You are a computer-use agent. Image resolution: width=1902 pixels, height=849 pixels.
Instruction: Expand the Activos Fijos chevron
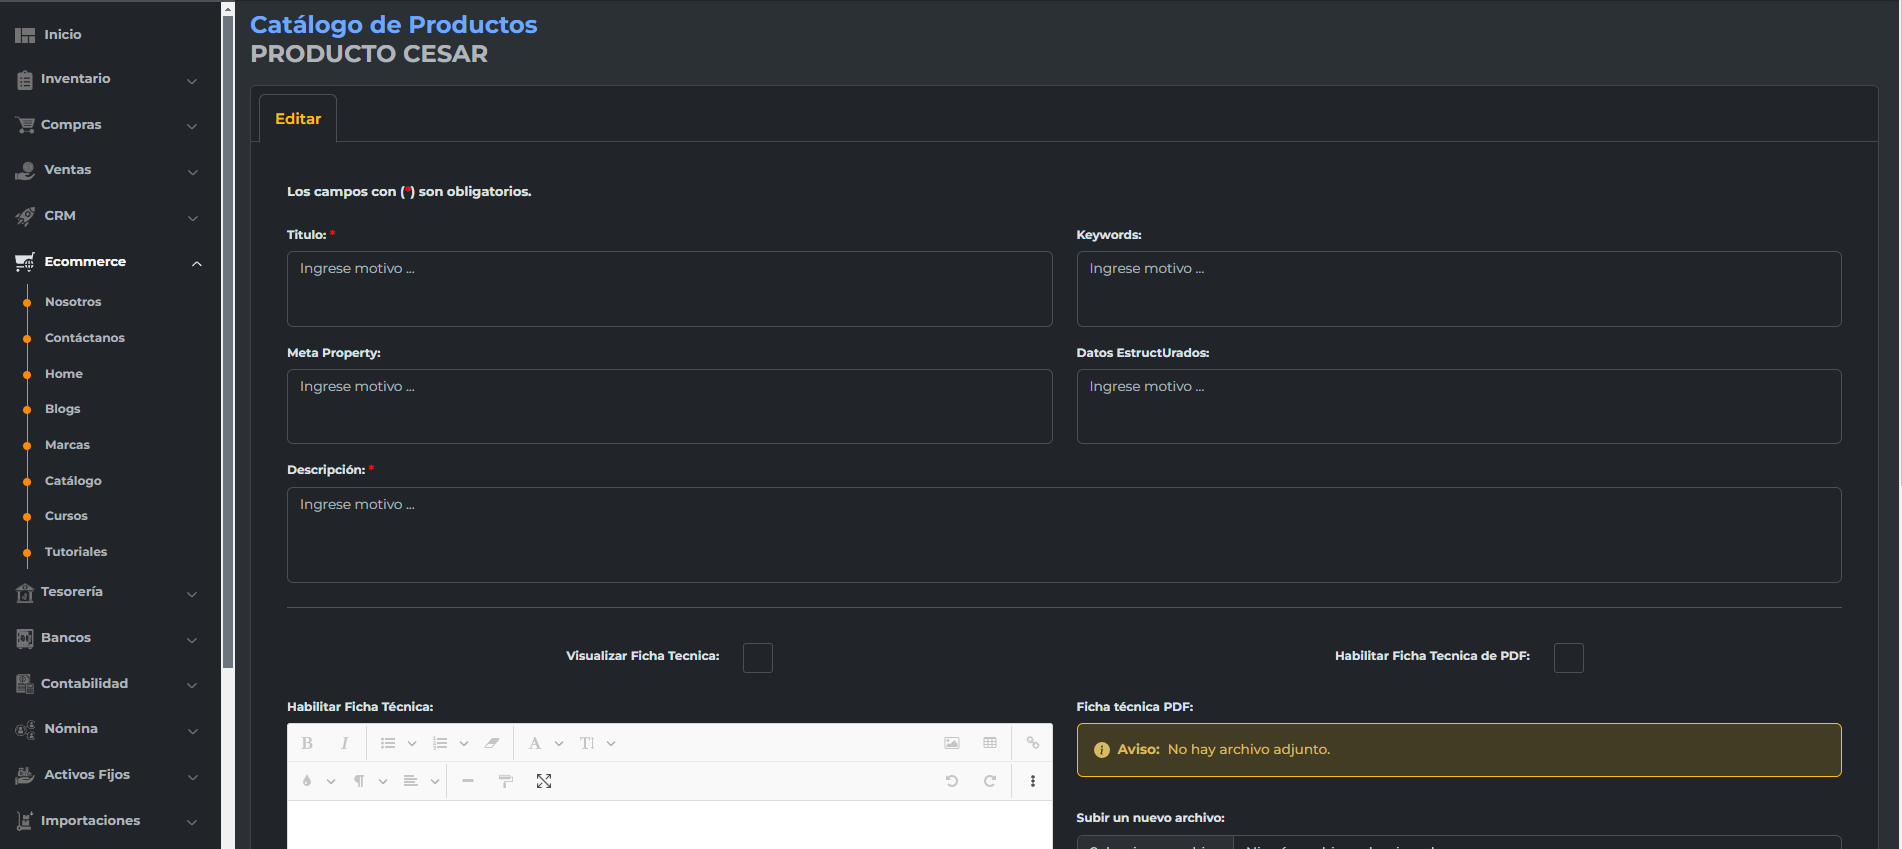(192, 777)
